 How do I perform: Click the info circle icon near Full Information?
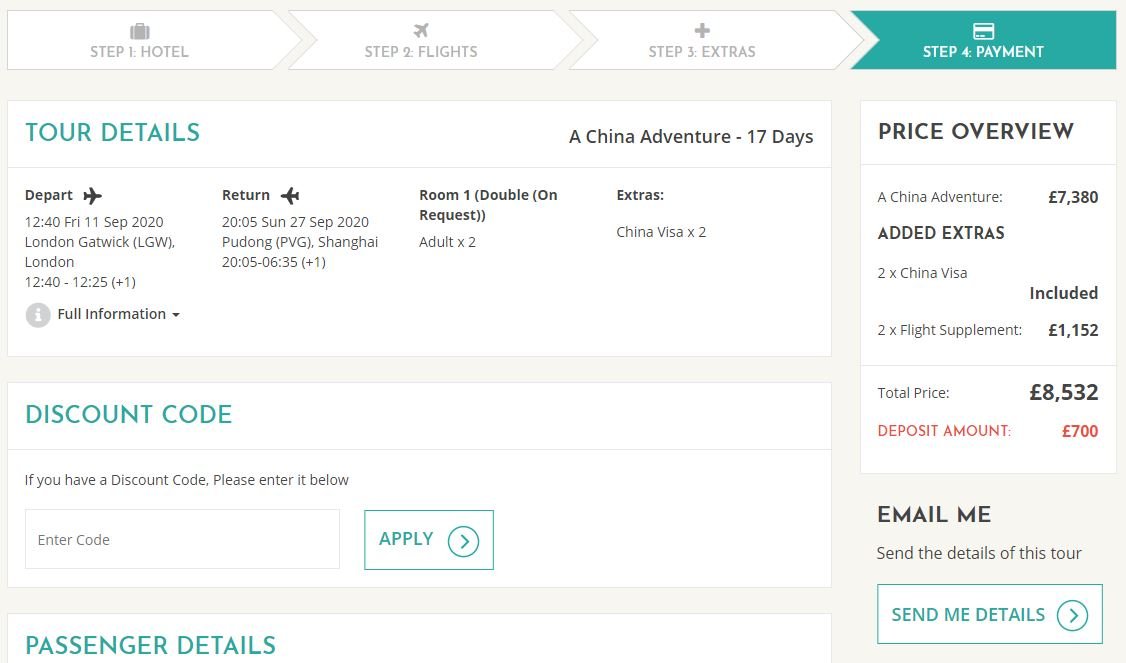coord(38,315)
